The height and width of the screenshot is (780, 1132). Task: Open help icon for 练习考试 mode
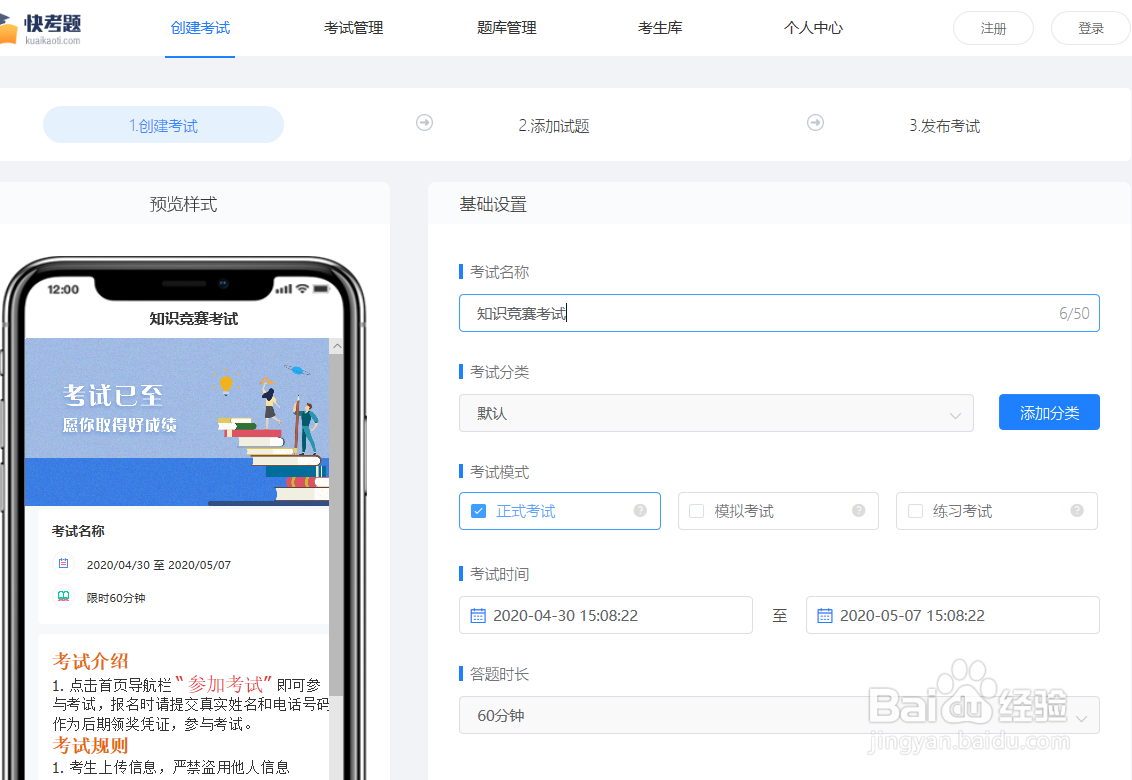pyautogui.click(x=1076, y=511)
